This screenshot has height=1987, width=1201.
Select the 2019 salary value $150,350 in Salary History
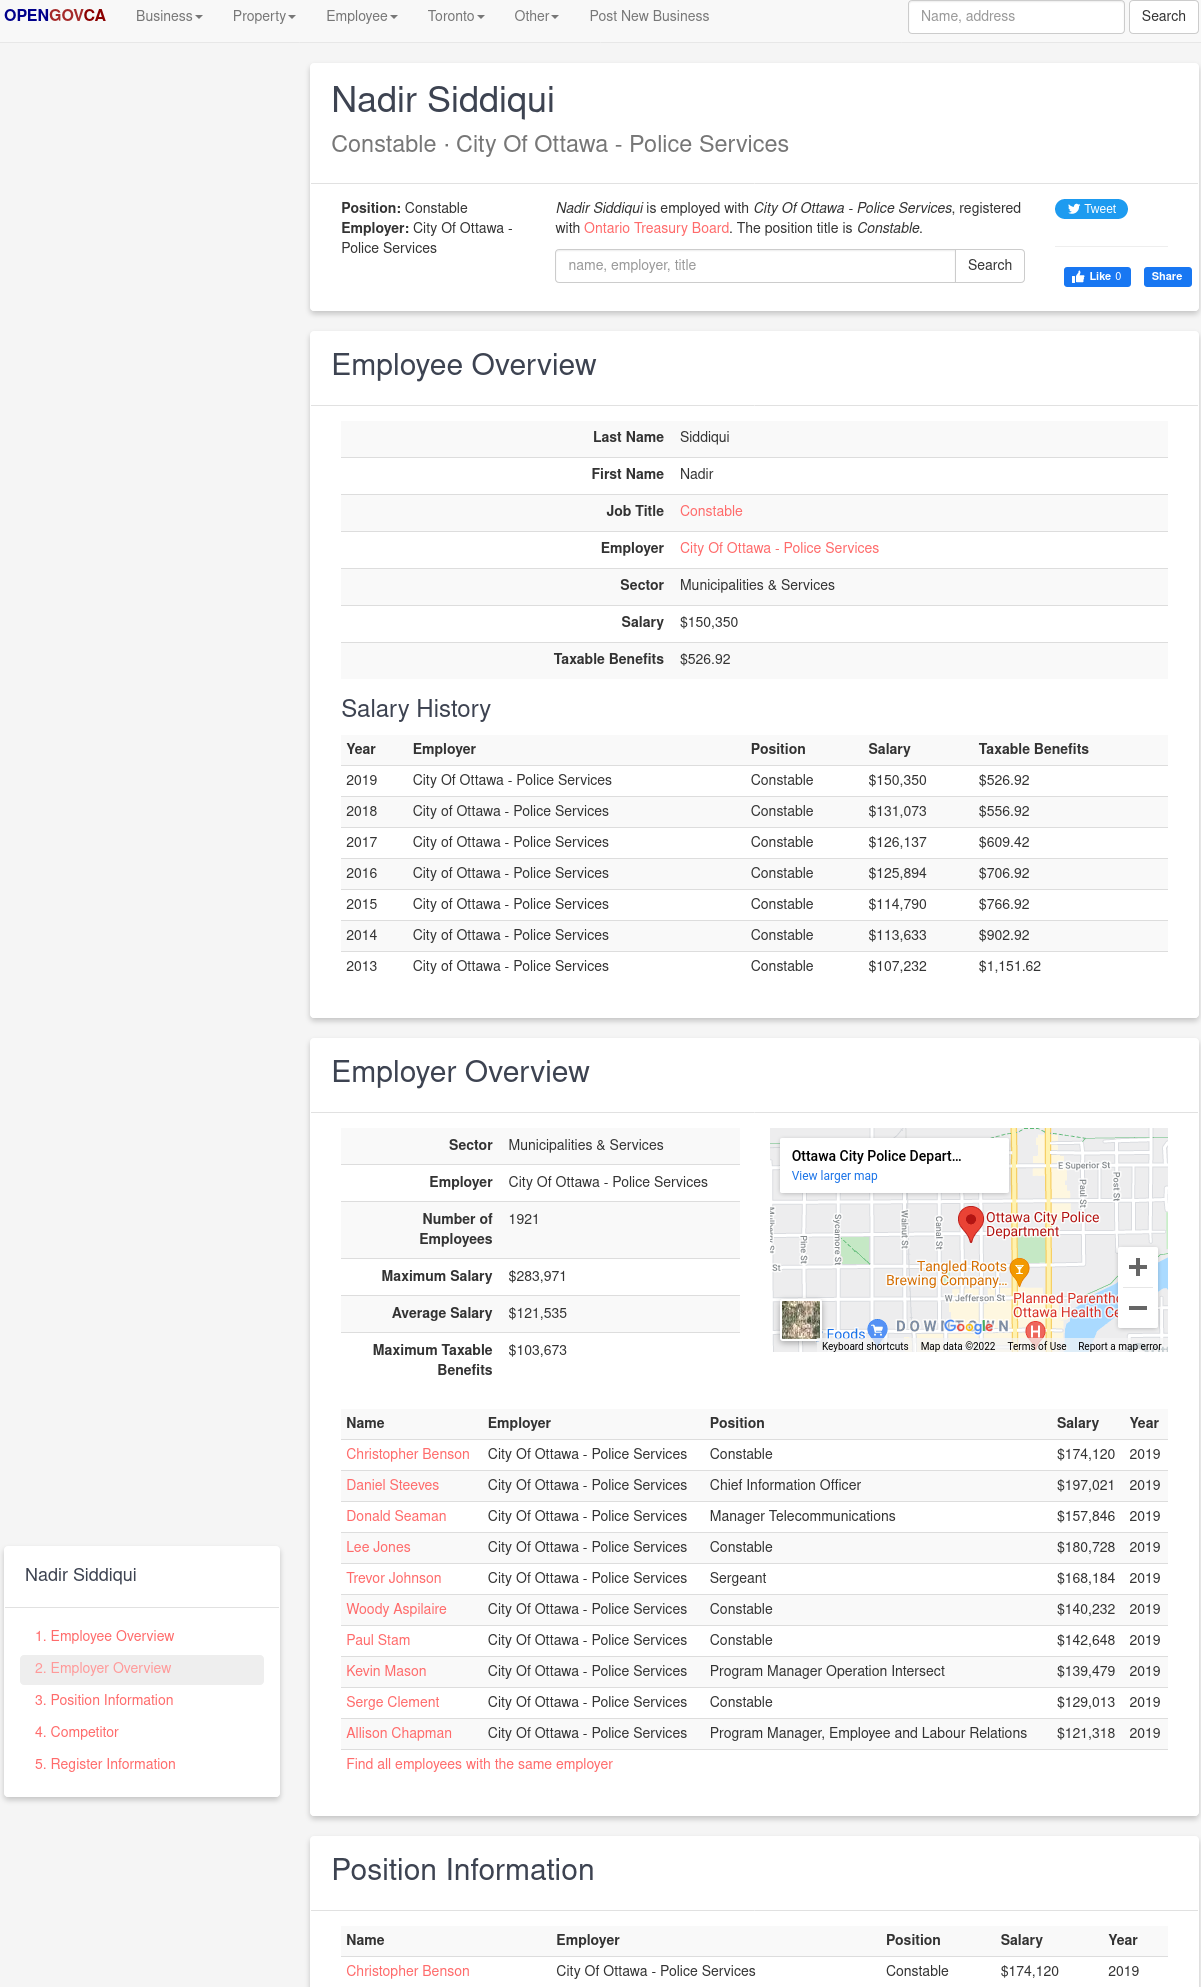[897, 780]
